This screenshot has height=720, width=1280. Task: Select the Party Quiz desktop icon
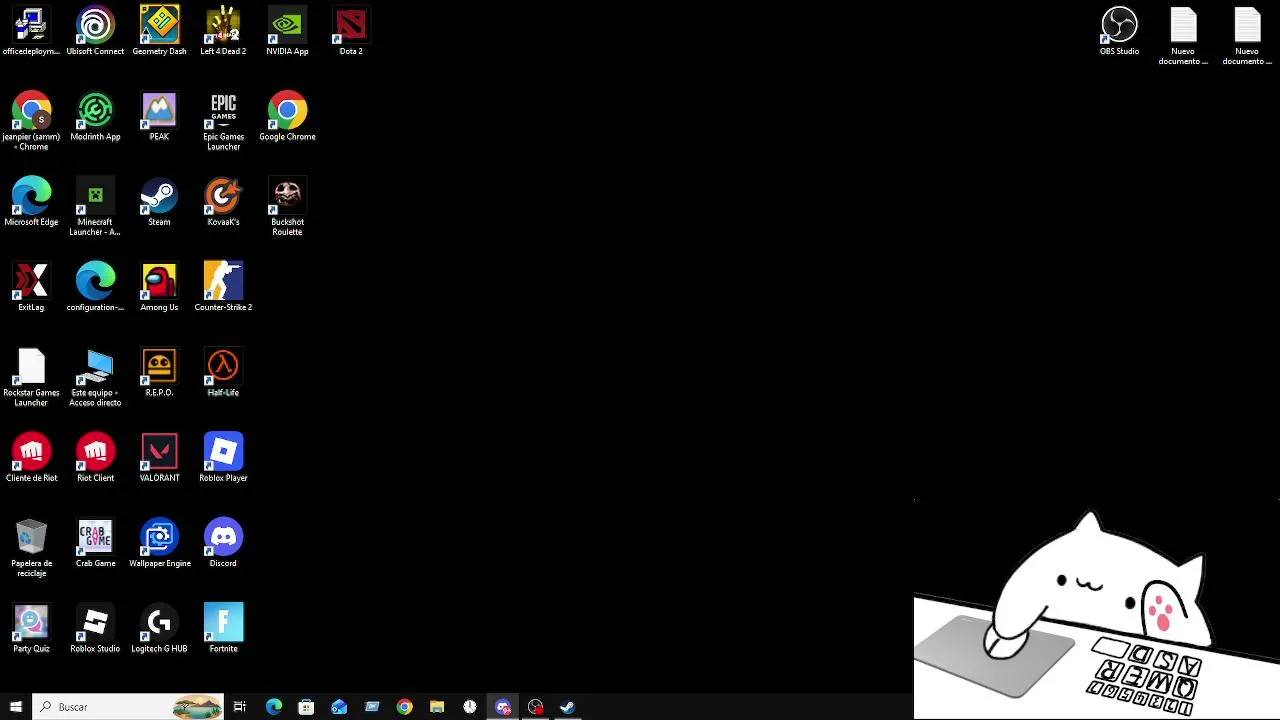coord(31,628)
